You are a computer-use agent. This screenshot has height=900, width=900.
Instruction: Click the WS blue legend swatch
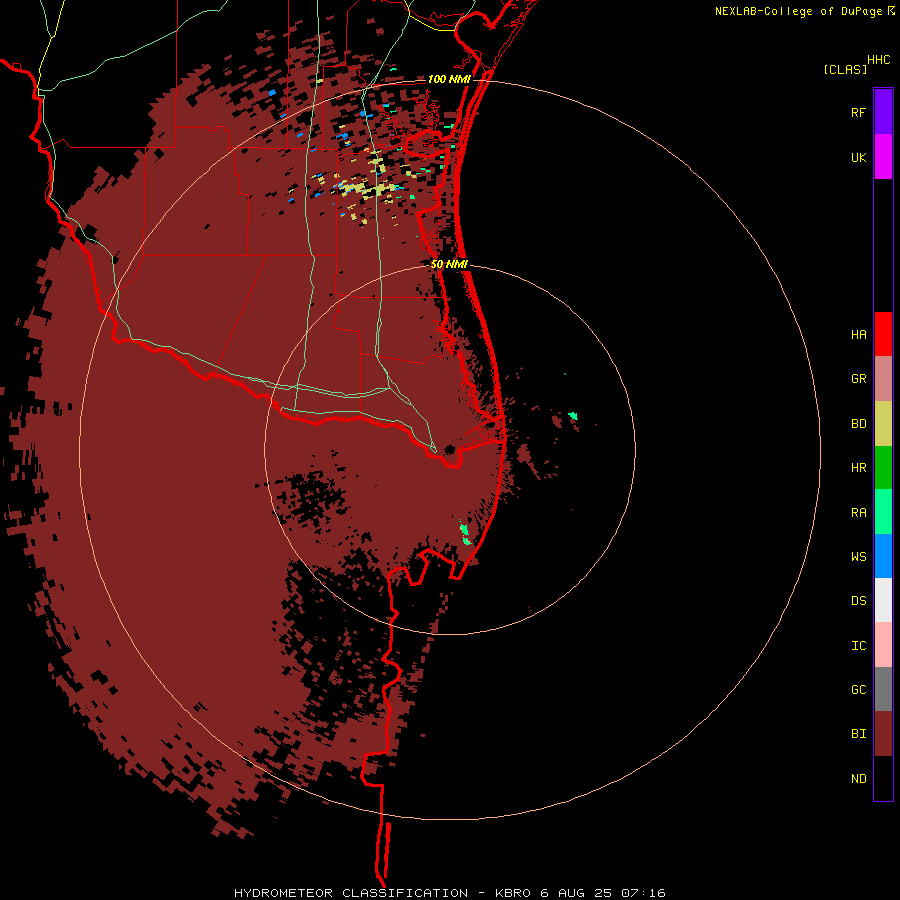pyautogui.click(x=883, y=556)
